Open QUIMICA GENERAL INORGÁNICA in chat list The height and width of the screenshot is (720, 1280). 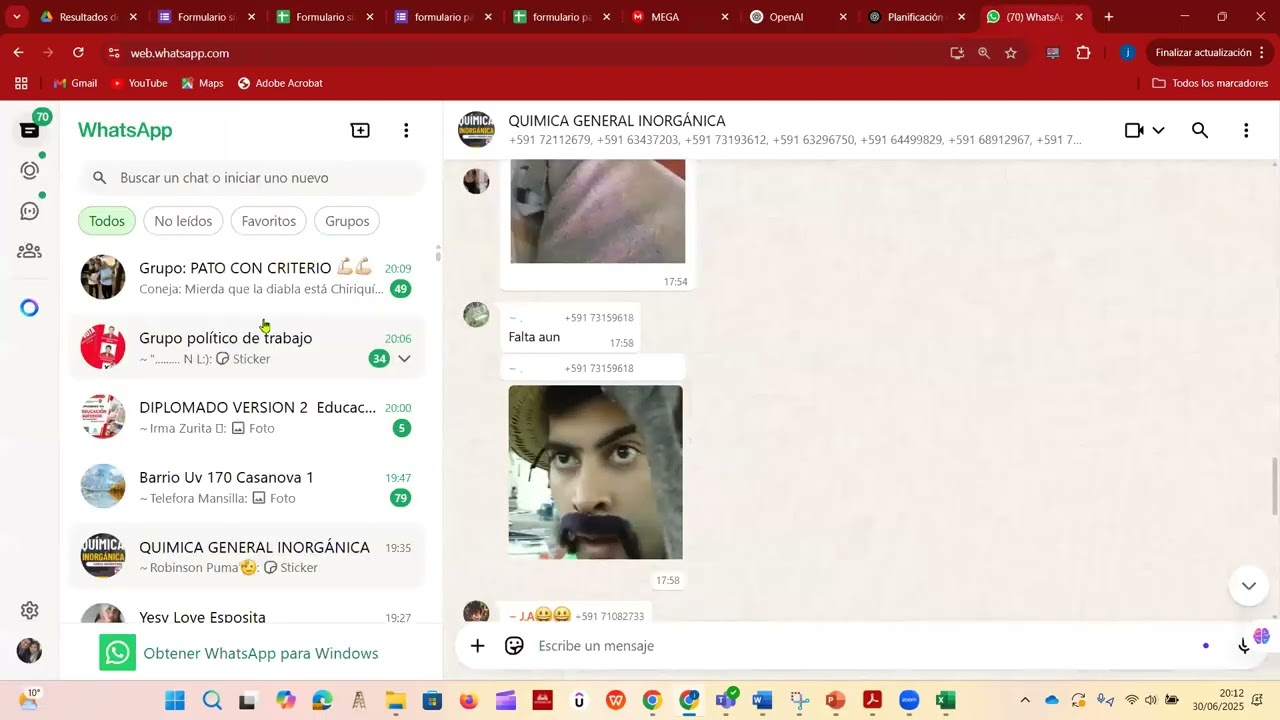pos(248,557)
